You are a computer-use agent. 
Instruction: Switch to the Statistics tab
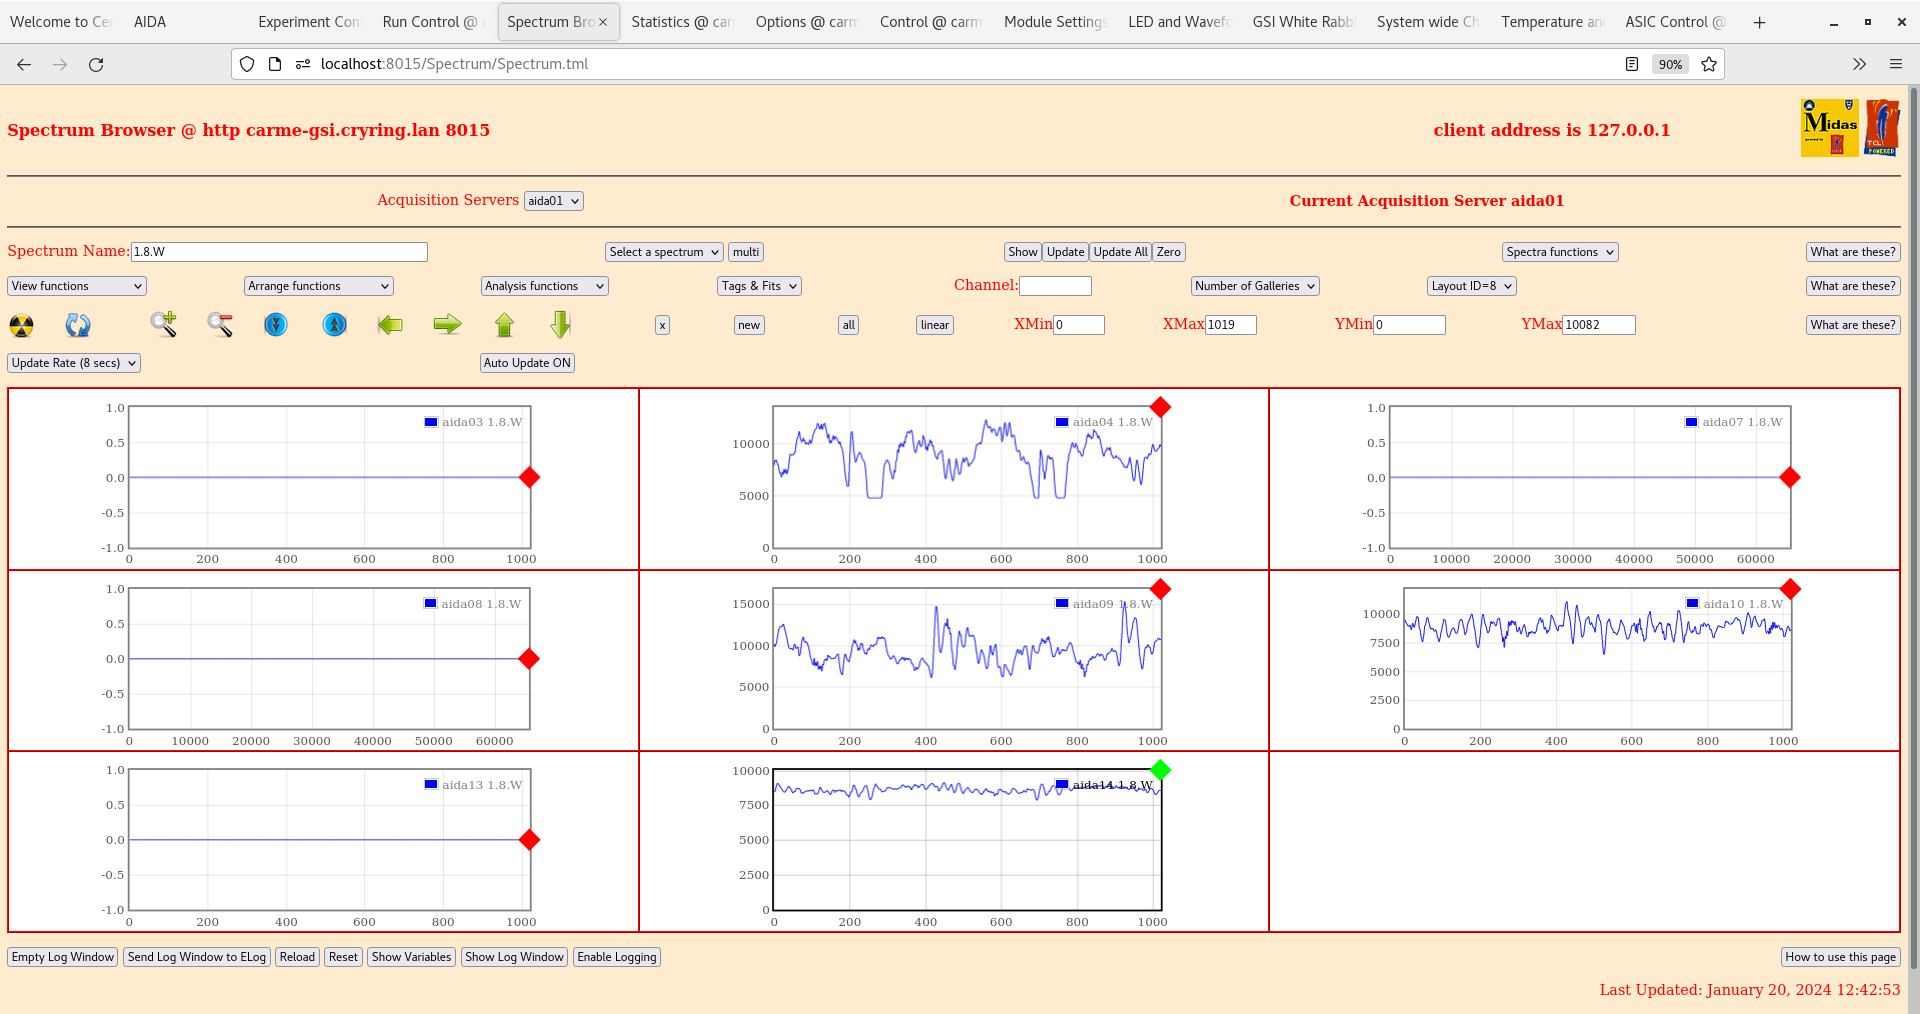[x=682, y=22]
